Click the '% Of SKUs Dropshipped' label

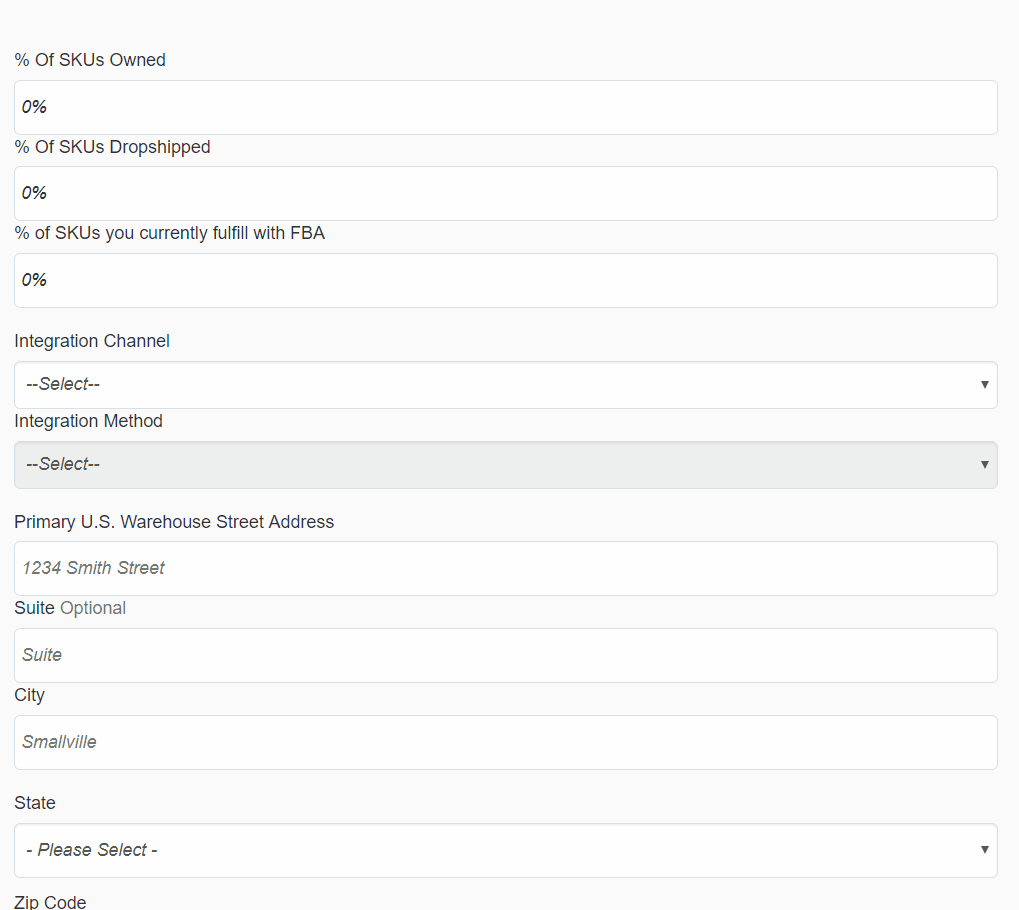(x=112, y=147)
